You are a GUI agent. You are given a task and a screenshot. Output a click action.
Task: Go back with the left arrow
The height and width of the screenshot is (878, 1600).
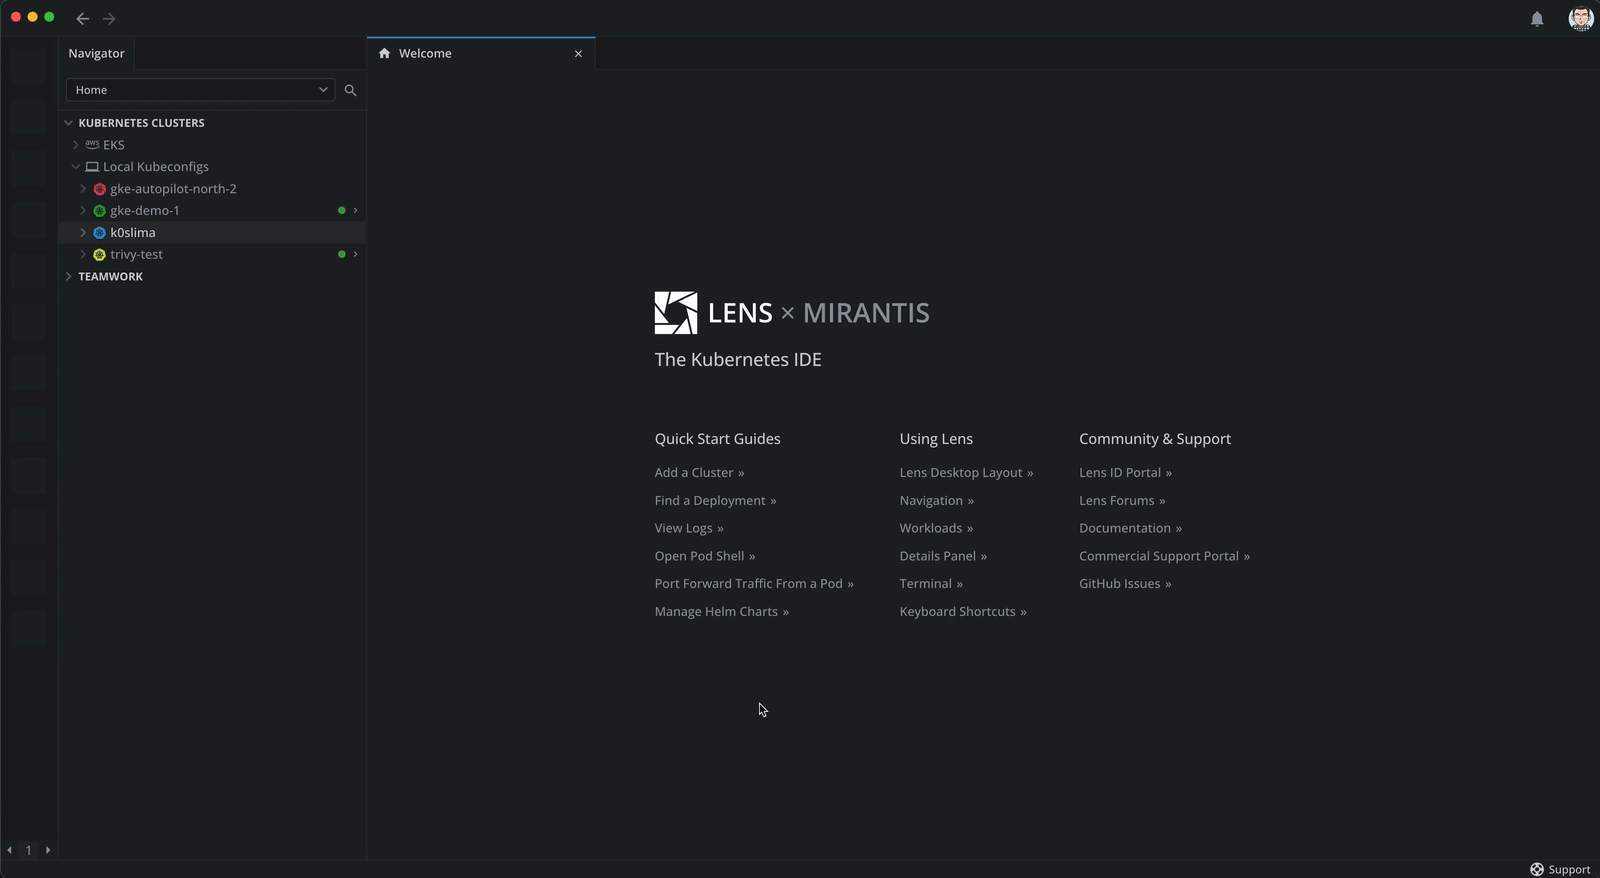point(83,19)
